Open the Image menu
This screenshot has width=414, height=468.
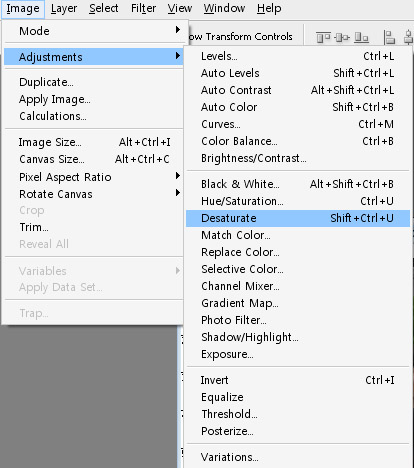[23, 9]
